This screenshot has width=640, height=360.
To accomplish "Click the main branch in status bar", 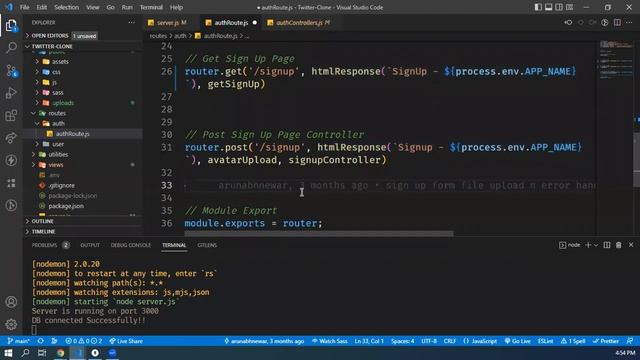I will [x=18, y=341].
